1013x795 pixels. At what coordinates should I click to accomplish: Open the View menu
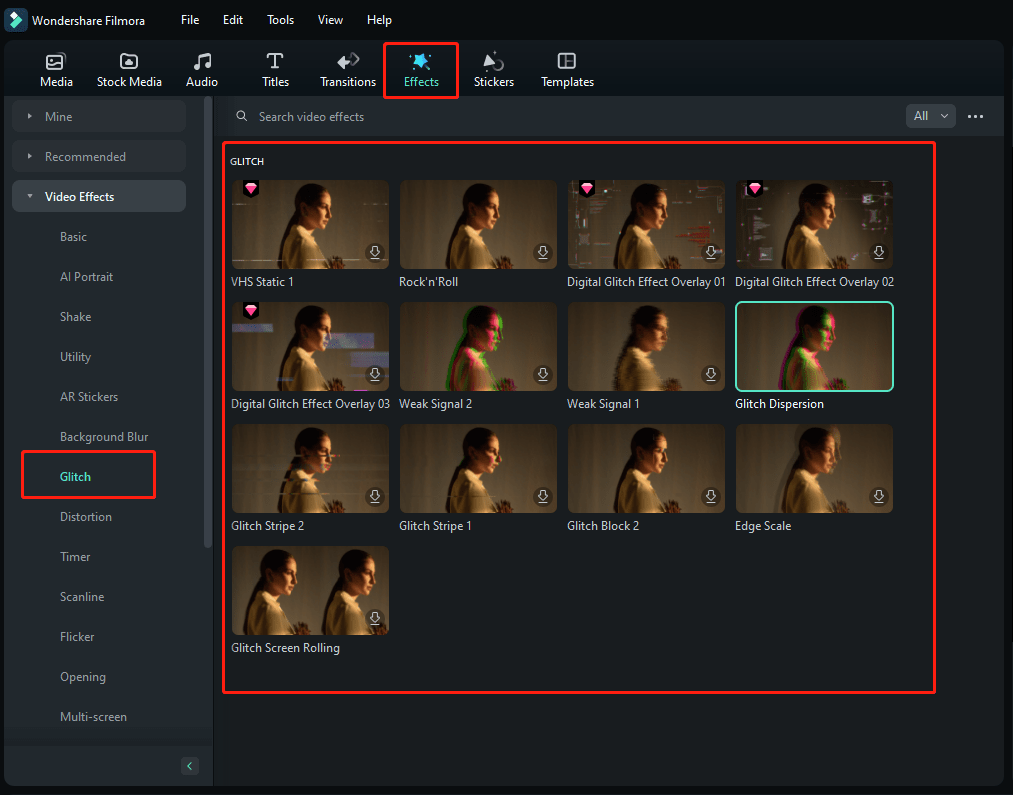(x=330, y=19)
